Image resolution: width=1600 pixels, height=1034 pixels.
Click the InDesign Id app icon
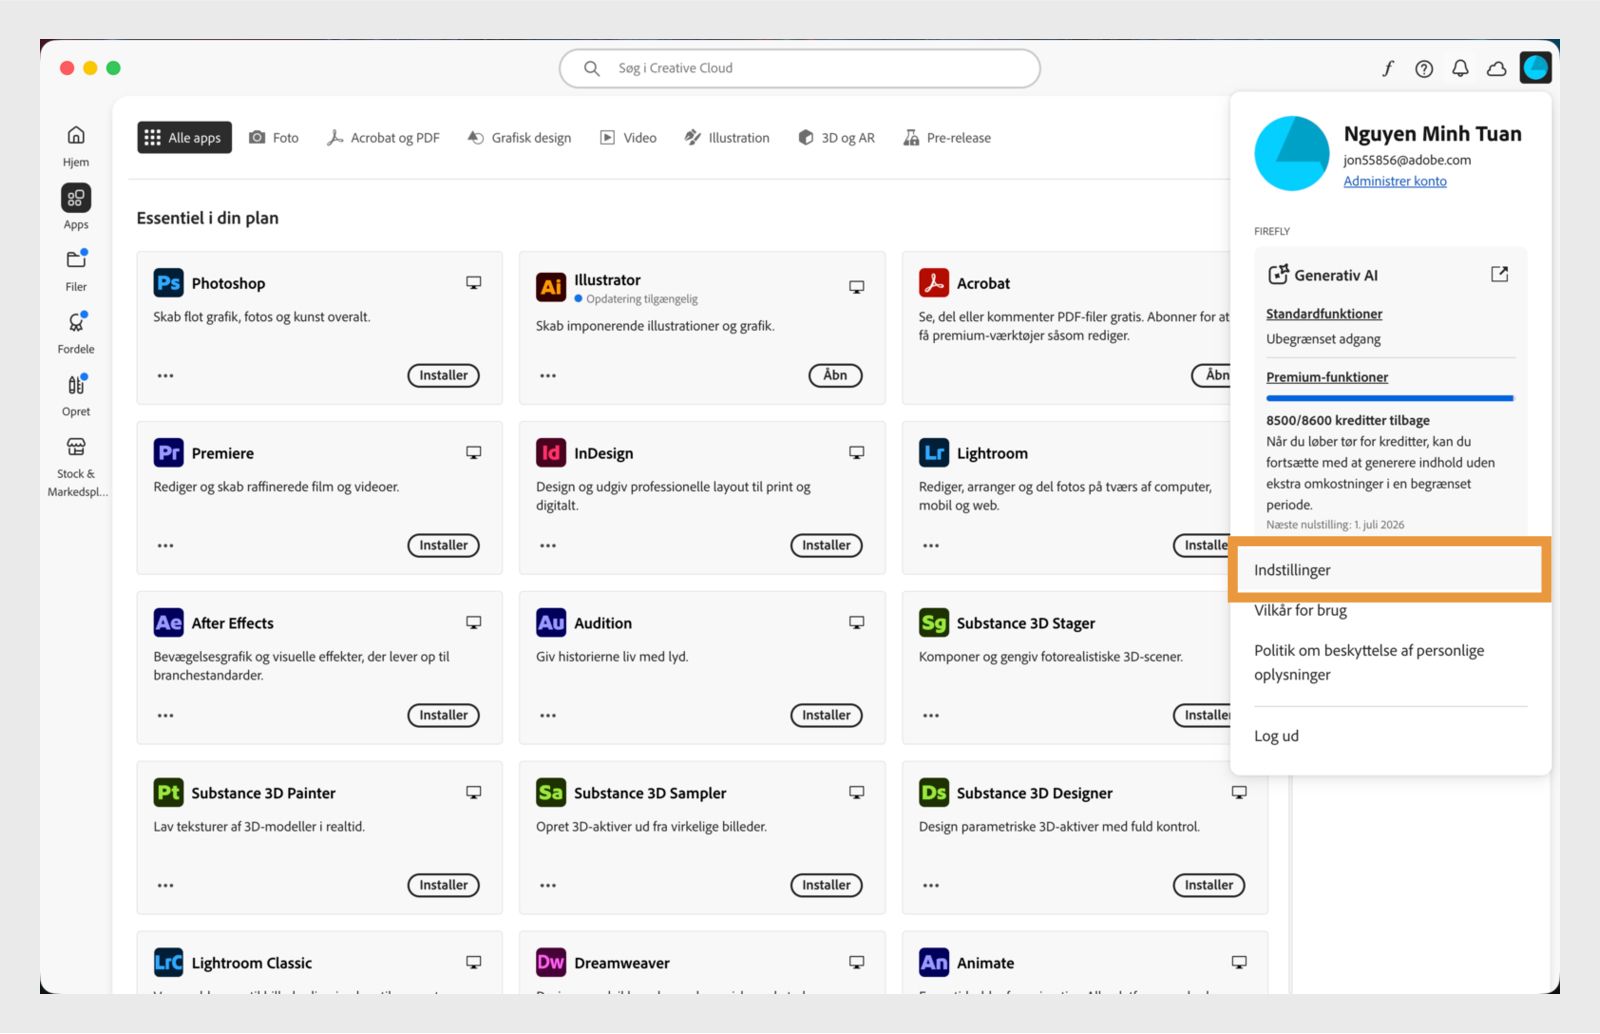[x=551, y=453]
